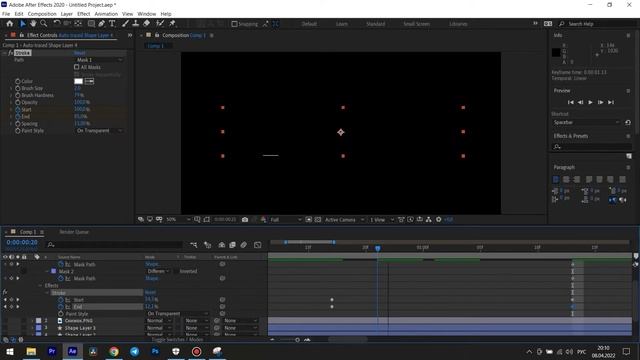
Task: Open Telegram from the taskbar
Action: (135, 351)
